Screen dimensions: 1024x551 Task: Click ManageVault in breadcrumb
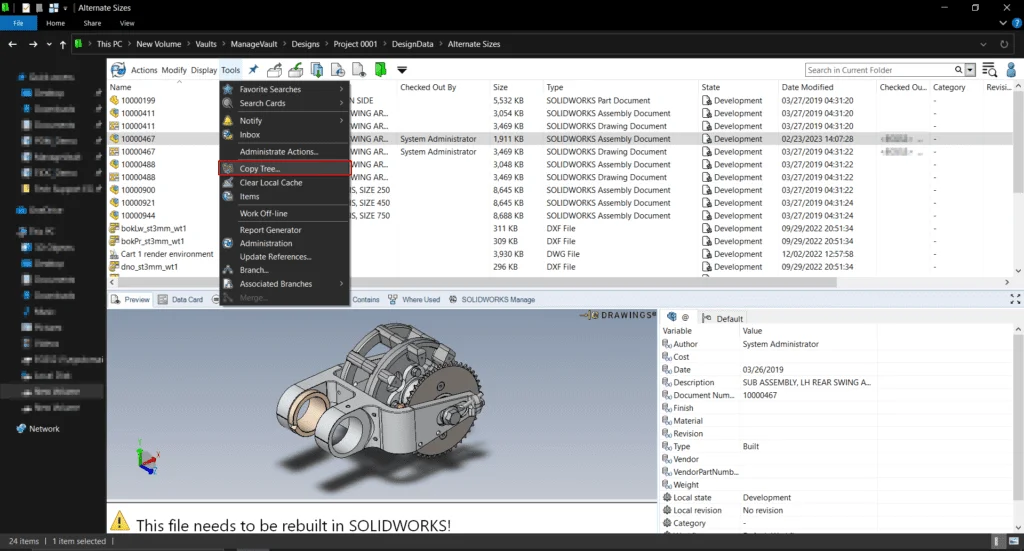click(x=253, y=44)
